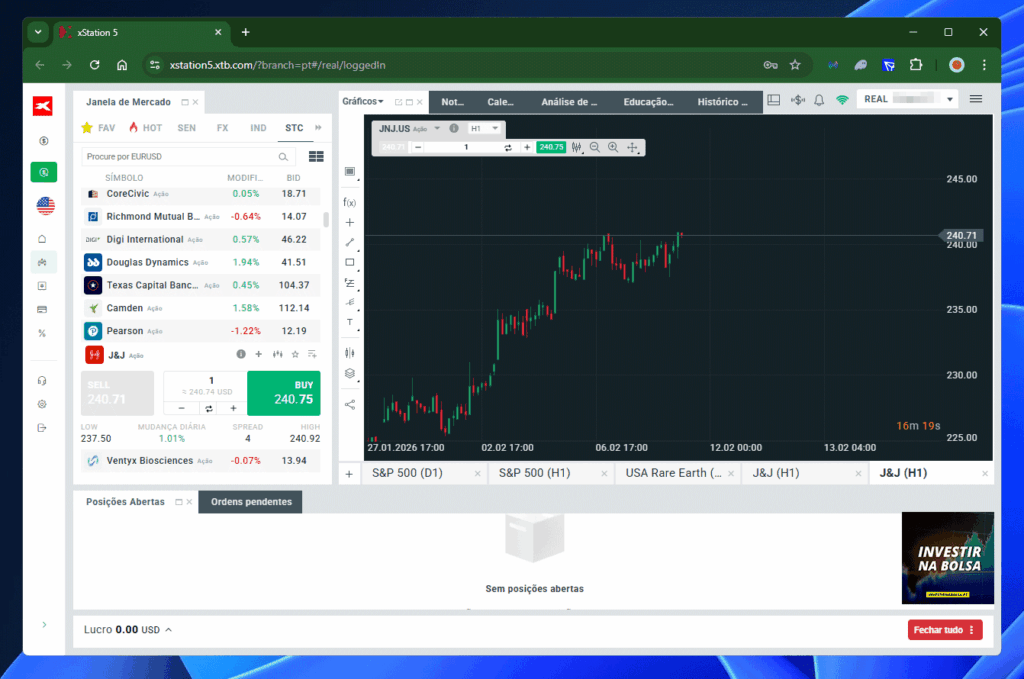Viewport: 1024px width, 679px height.
Task: Switch to Ordens pendentes tab
Action: pos(251,502)
